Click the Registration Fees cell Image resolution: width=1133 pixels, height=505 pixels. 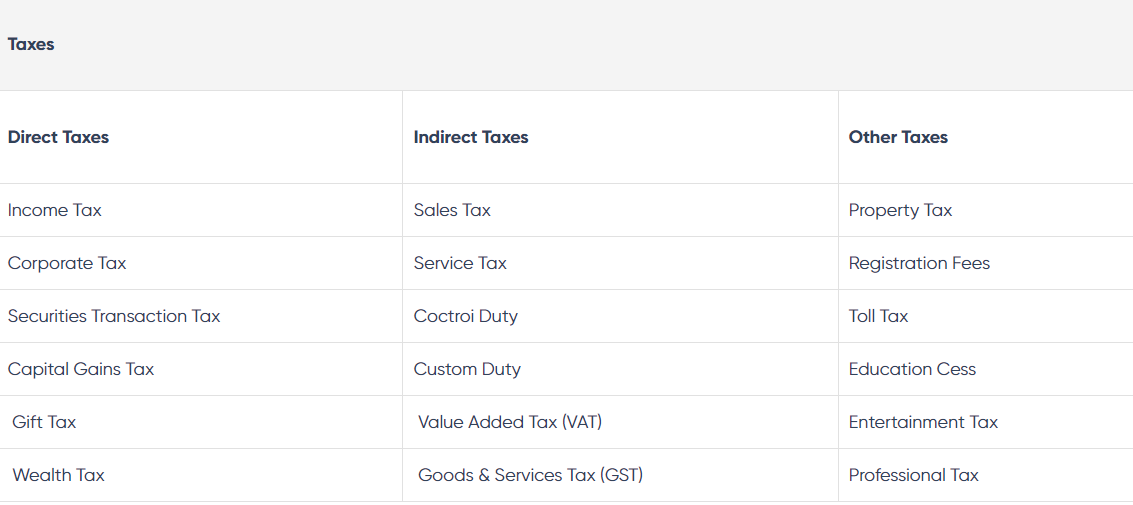[919, 263]
